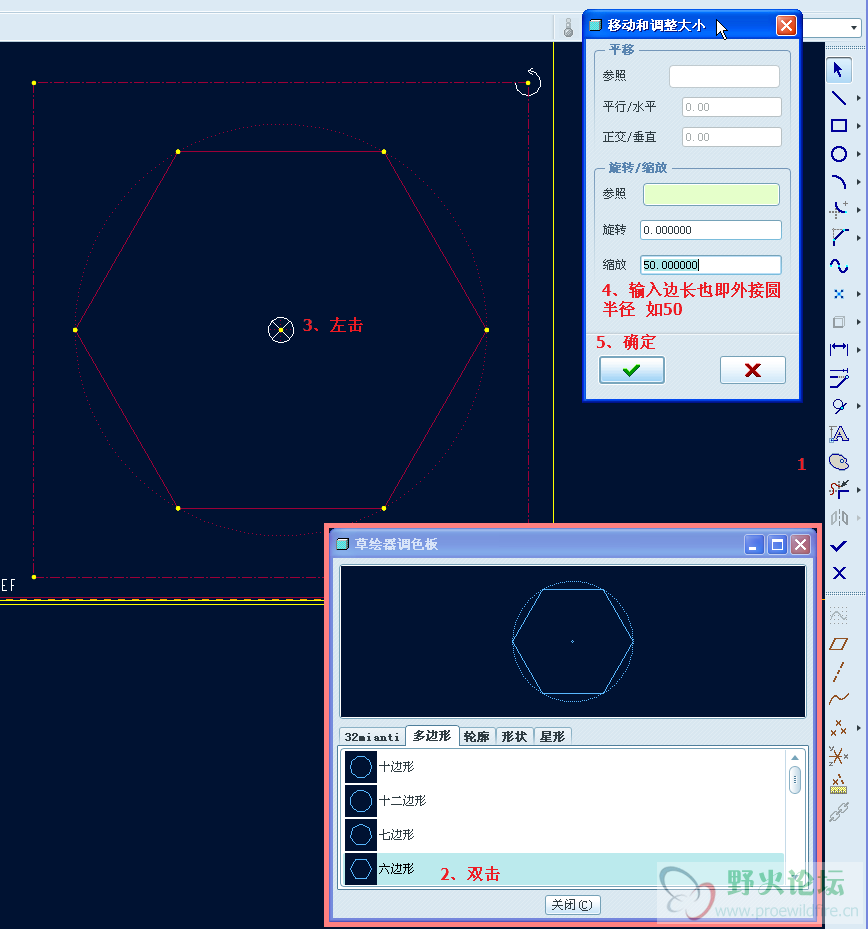Click the small figure icon in top bar
The image size is (868, 929).
pos(568,28)
